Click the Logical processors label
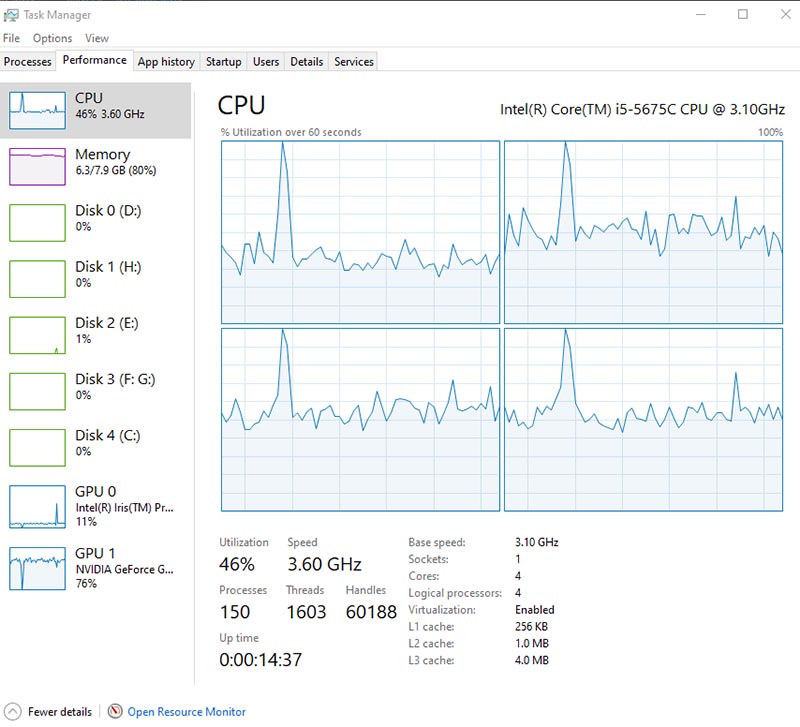The width and height of the screenshot is (800, 727). tap(455, 593)
